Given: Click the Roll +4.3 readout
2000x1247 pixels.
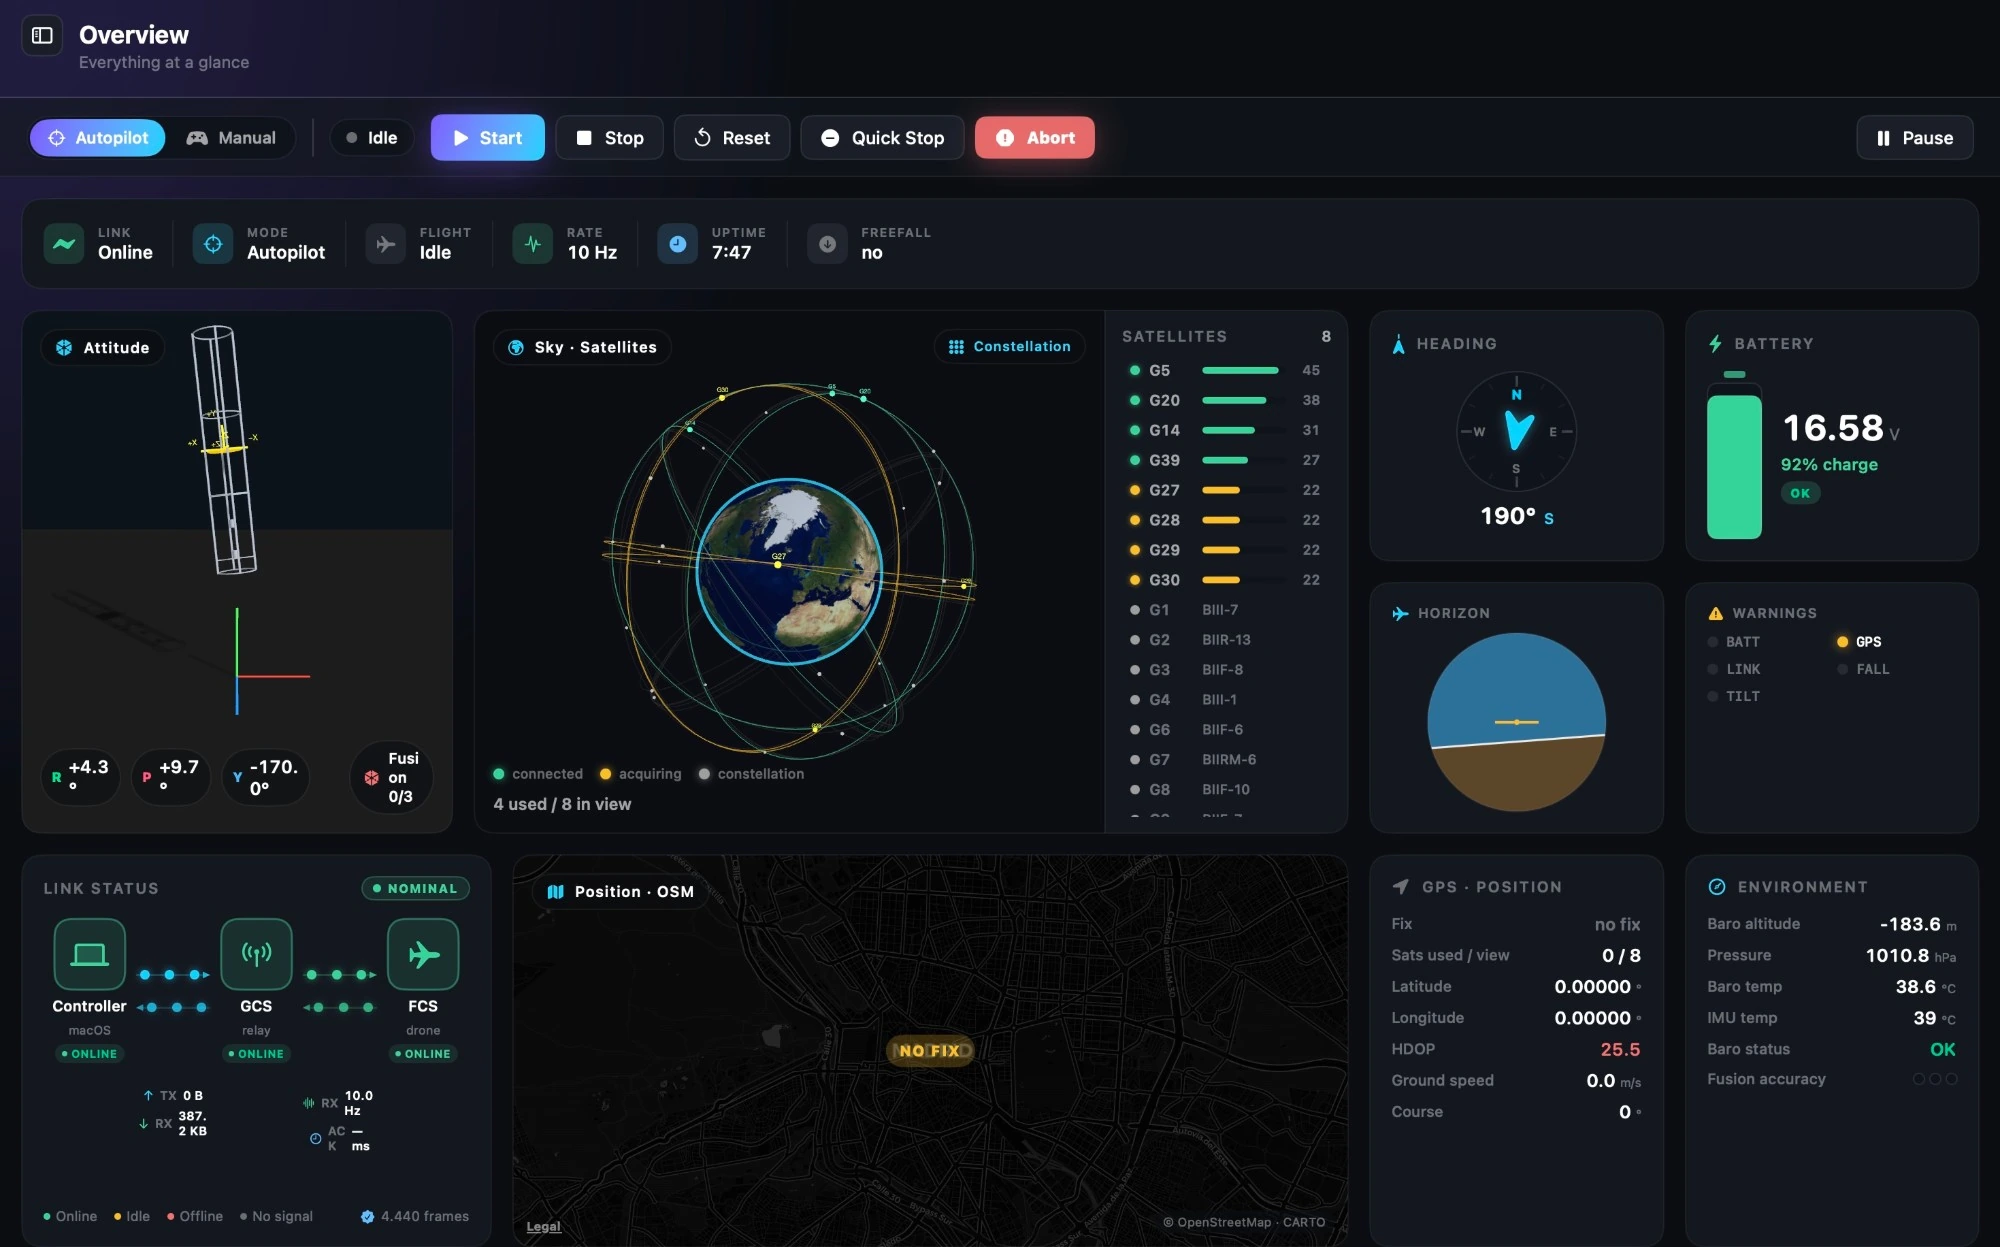Looking at the screenshot, I should (80, 777).
